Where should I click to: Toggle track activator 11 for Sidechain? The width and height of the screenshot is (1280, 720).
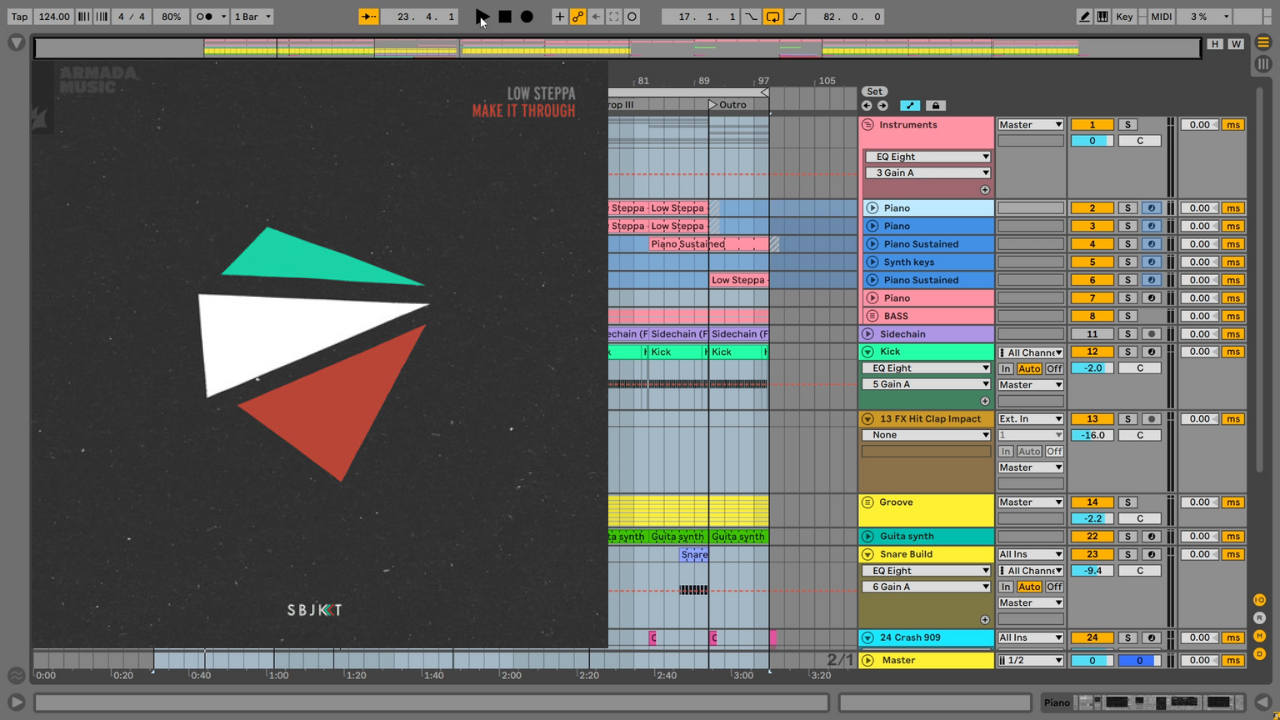pos(1092,334)
